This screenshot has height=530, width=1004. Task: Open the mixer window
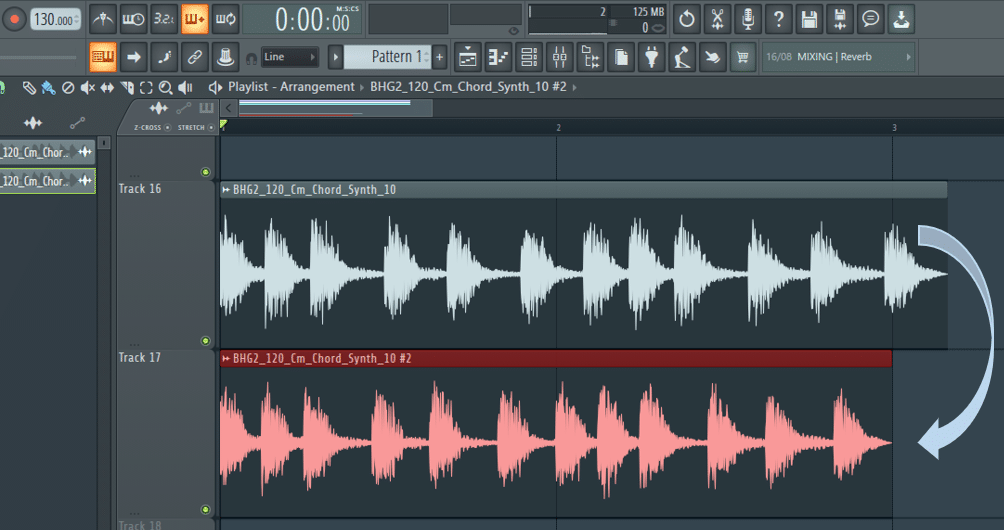click(560, 58)
